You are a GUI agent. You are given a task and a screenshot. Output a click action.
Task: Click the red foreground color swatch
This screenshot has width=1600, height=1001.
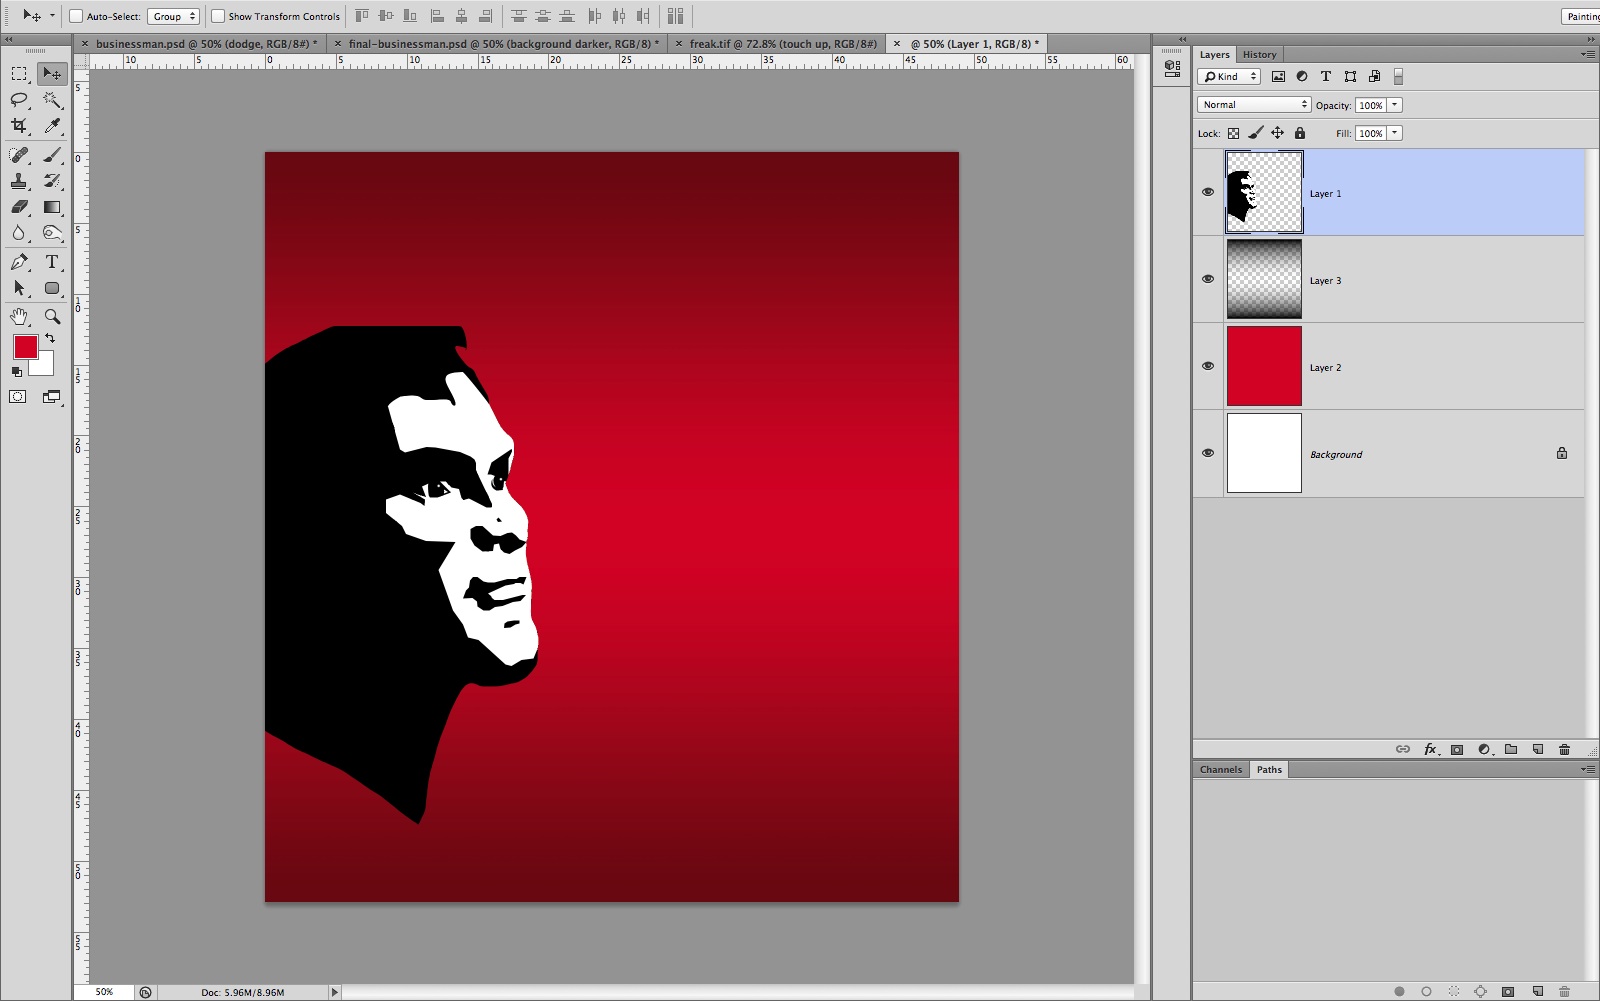(x=25, y=347)
